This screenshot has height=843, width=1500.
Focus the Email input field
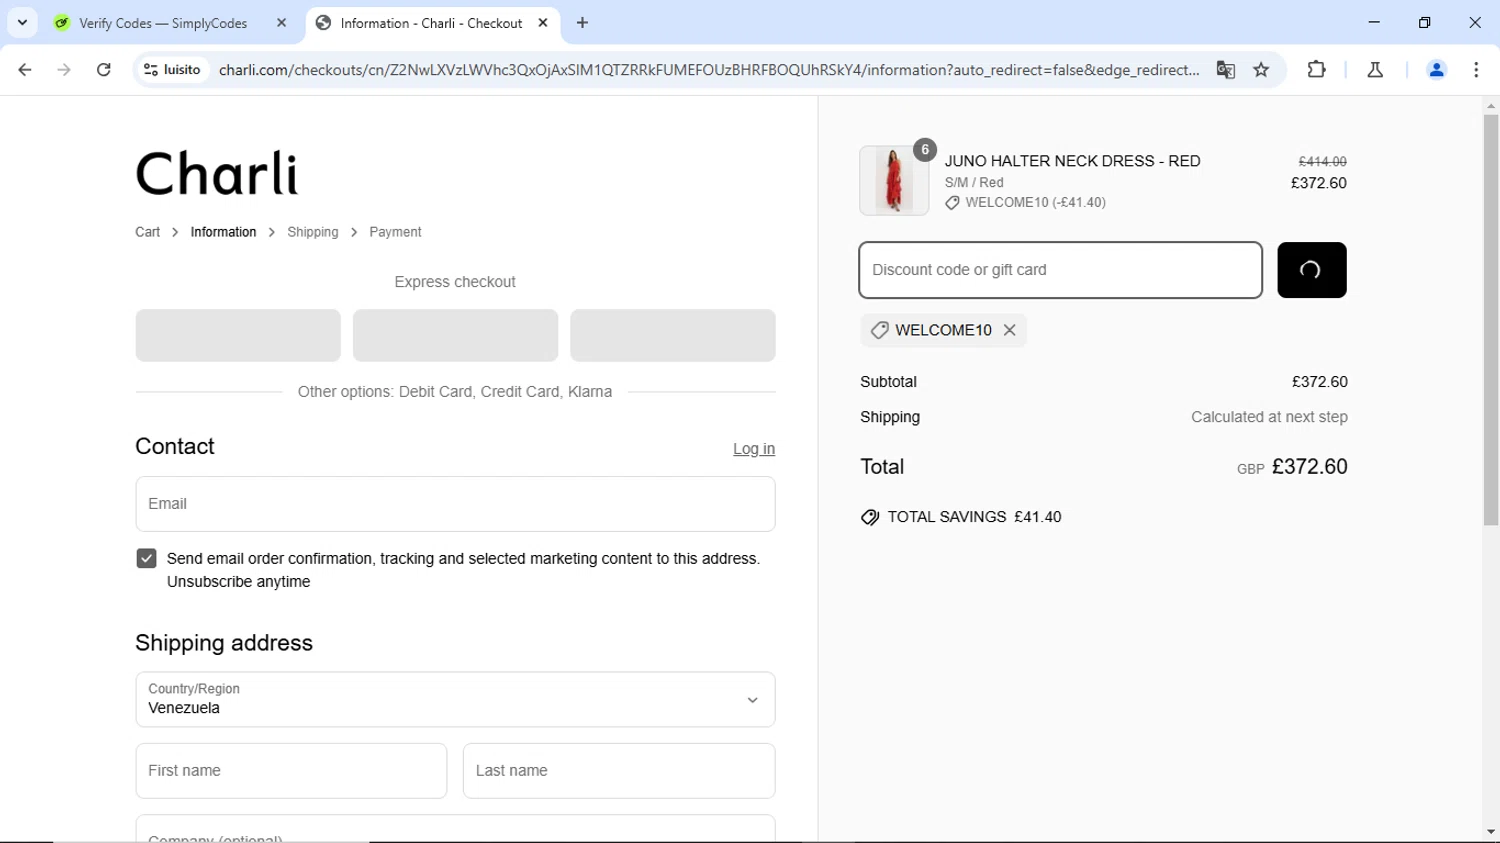[x=455, y=504]
